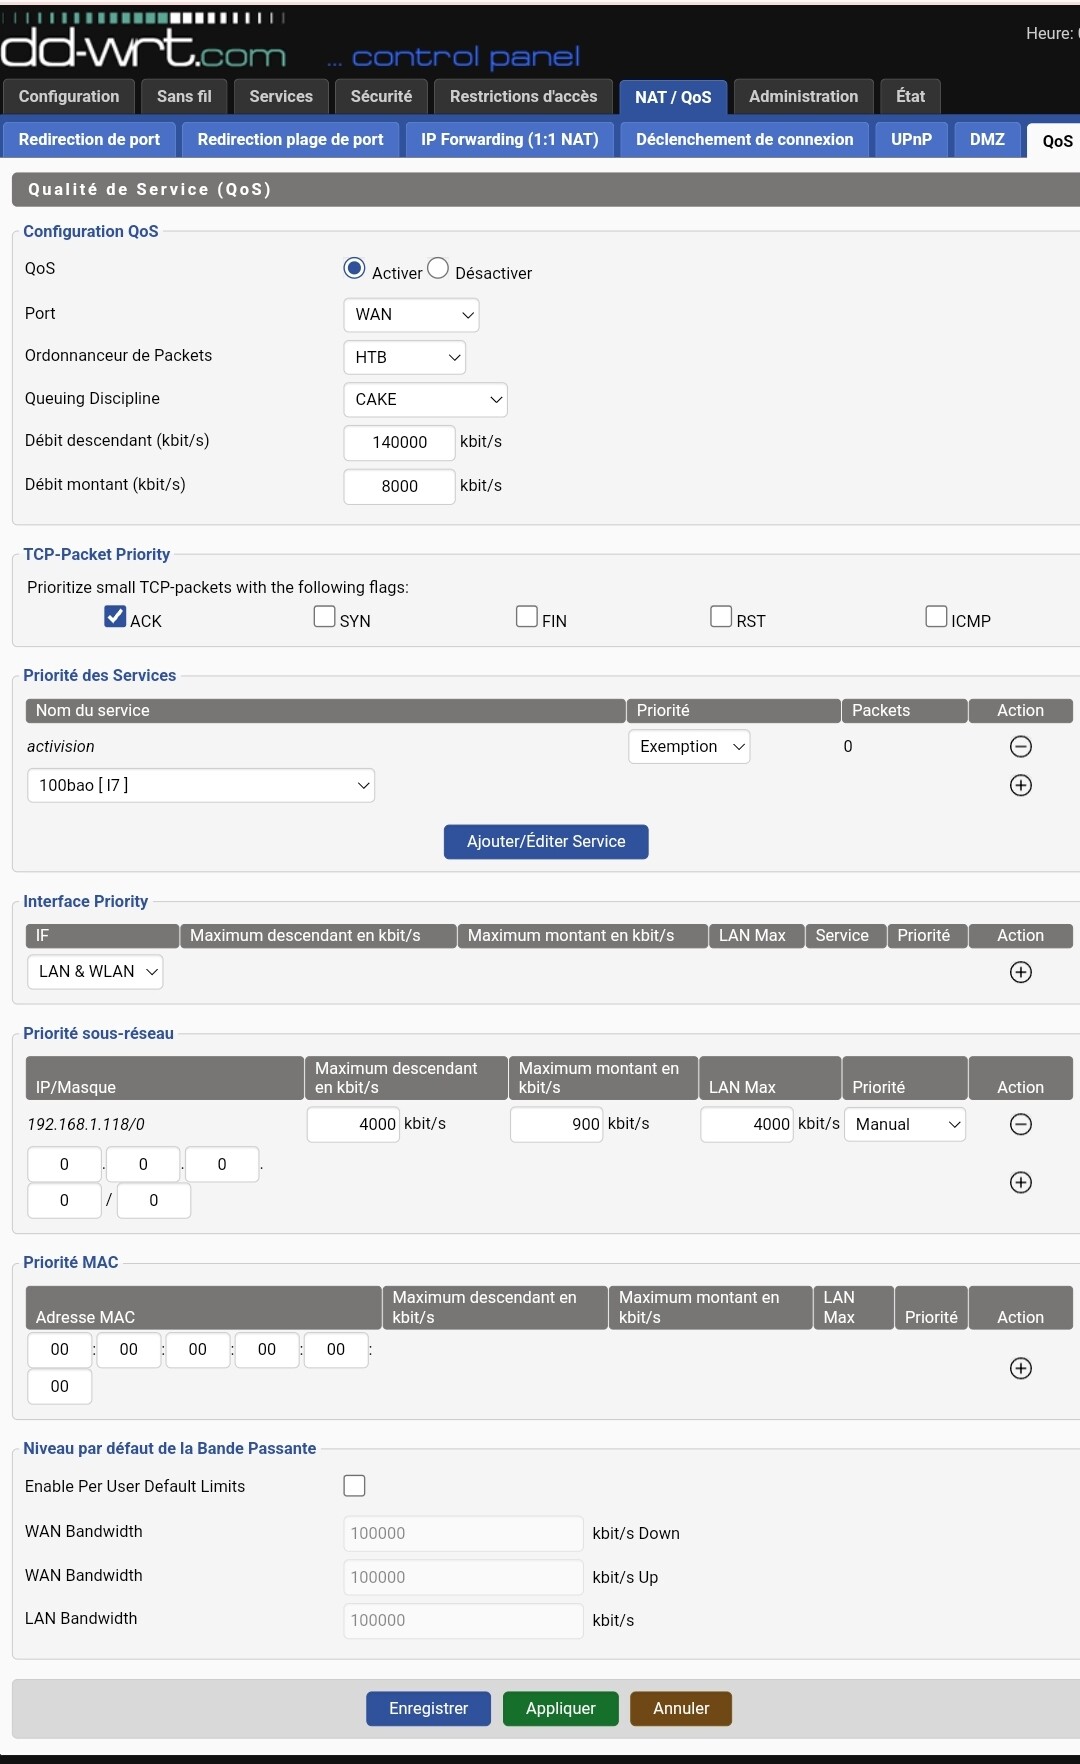Enable QoS with Activer radio

[x=354, y=268]
